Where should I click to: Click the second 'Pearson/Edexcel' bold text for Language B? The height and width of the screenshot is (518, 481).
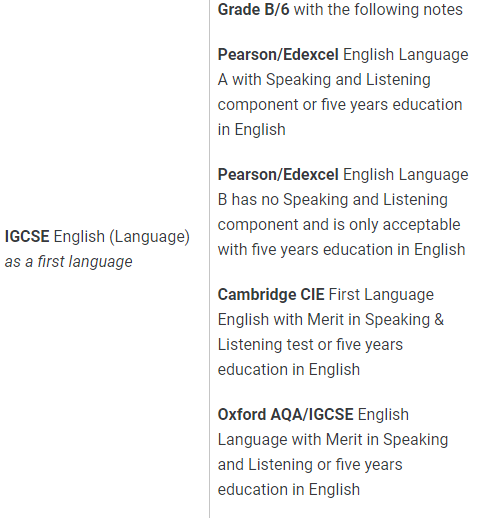coord(278,174)
